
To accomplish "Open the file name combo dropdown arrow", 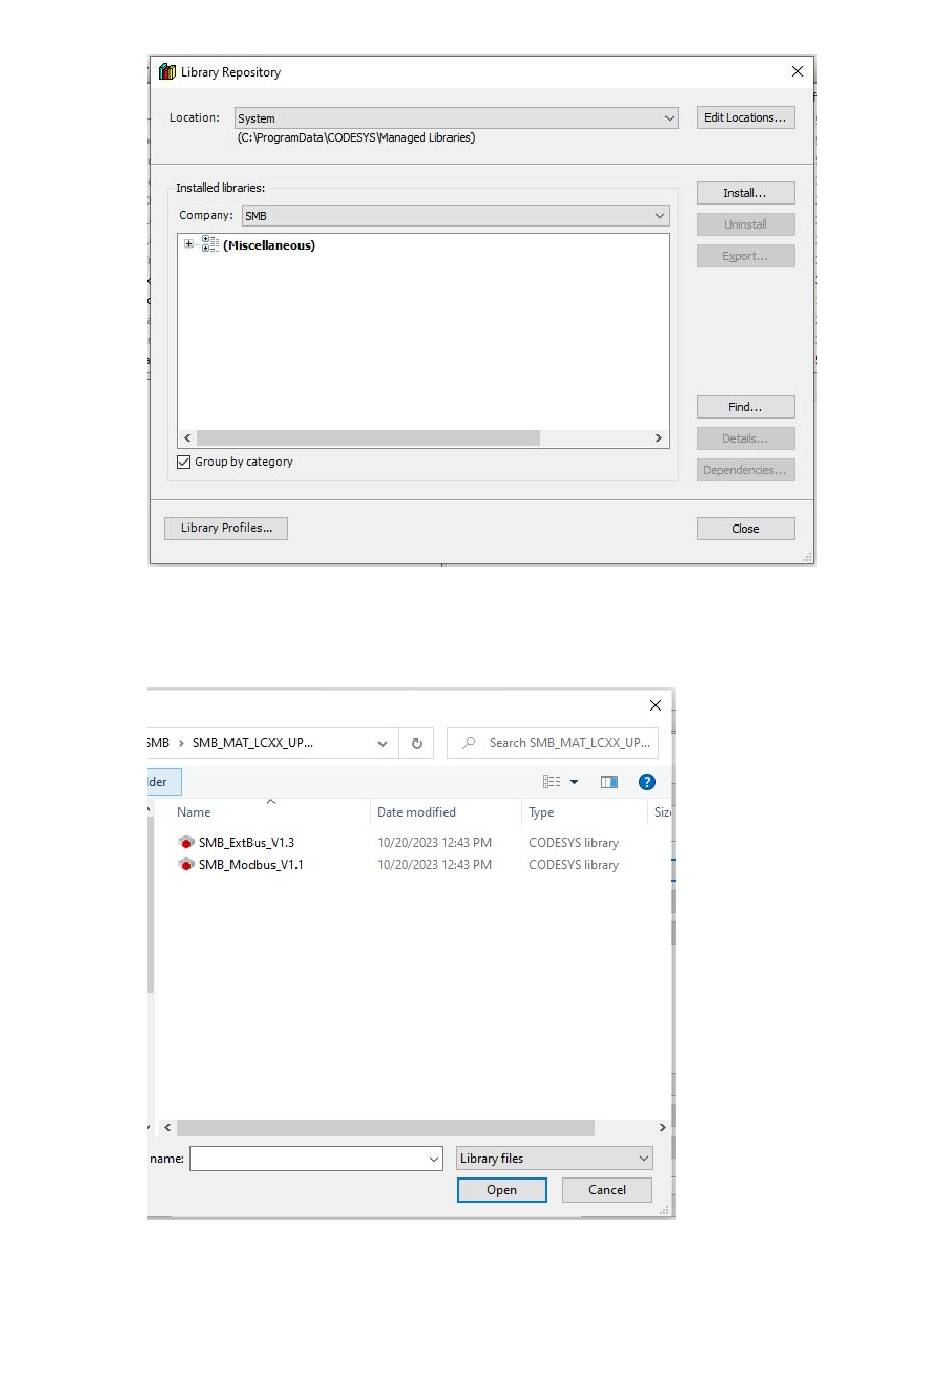I will pos(434,1159).
